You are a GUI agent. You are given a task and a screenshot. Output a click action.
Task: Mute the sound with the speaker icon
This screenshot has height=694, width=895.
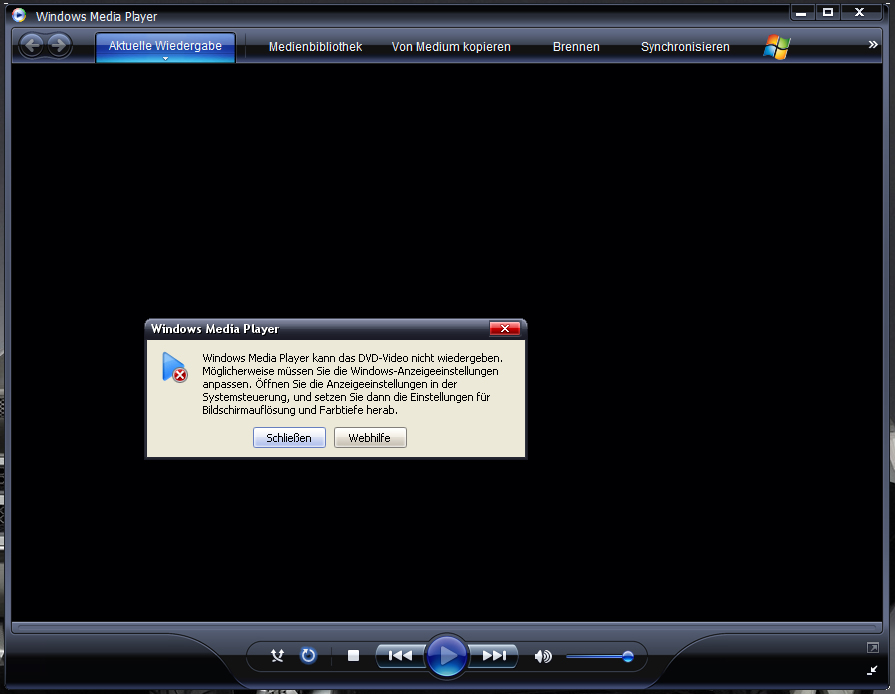point(543,656)
